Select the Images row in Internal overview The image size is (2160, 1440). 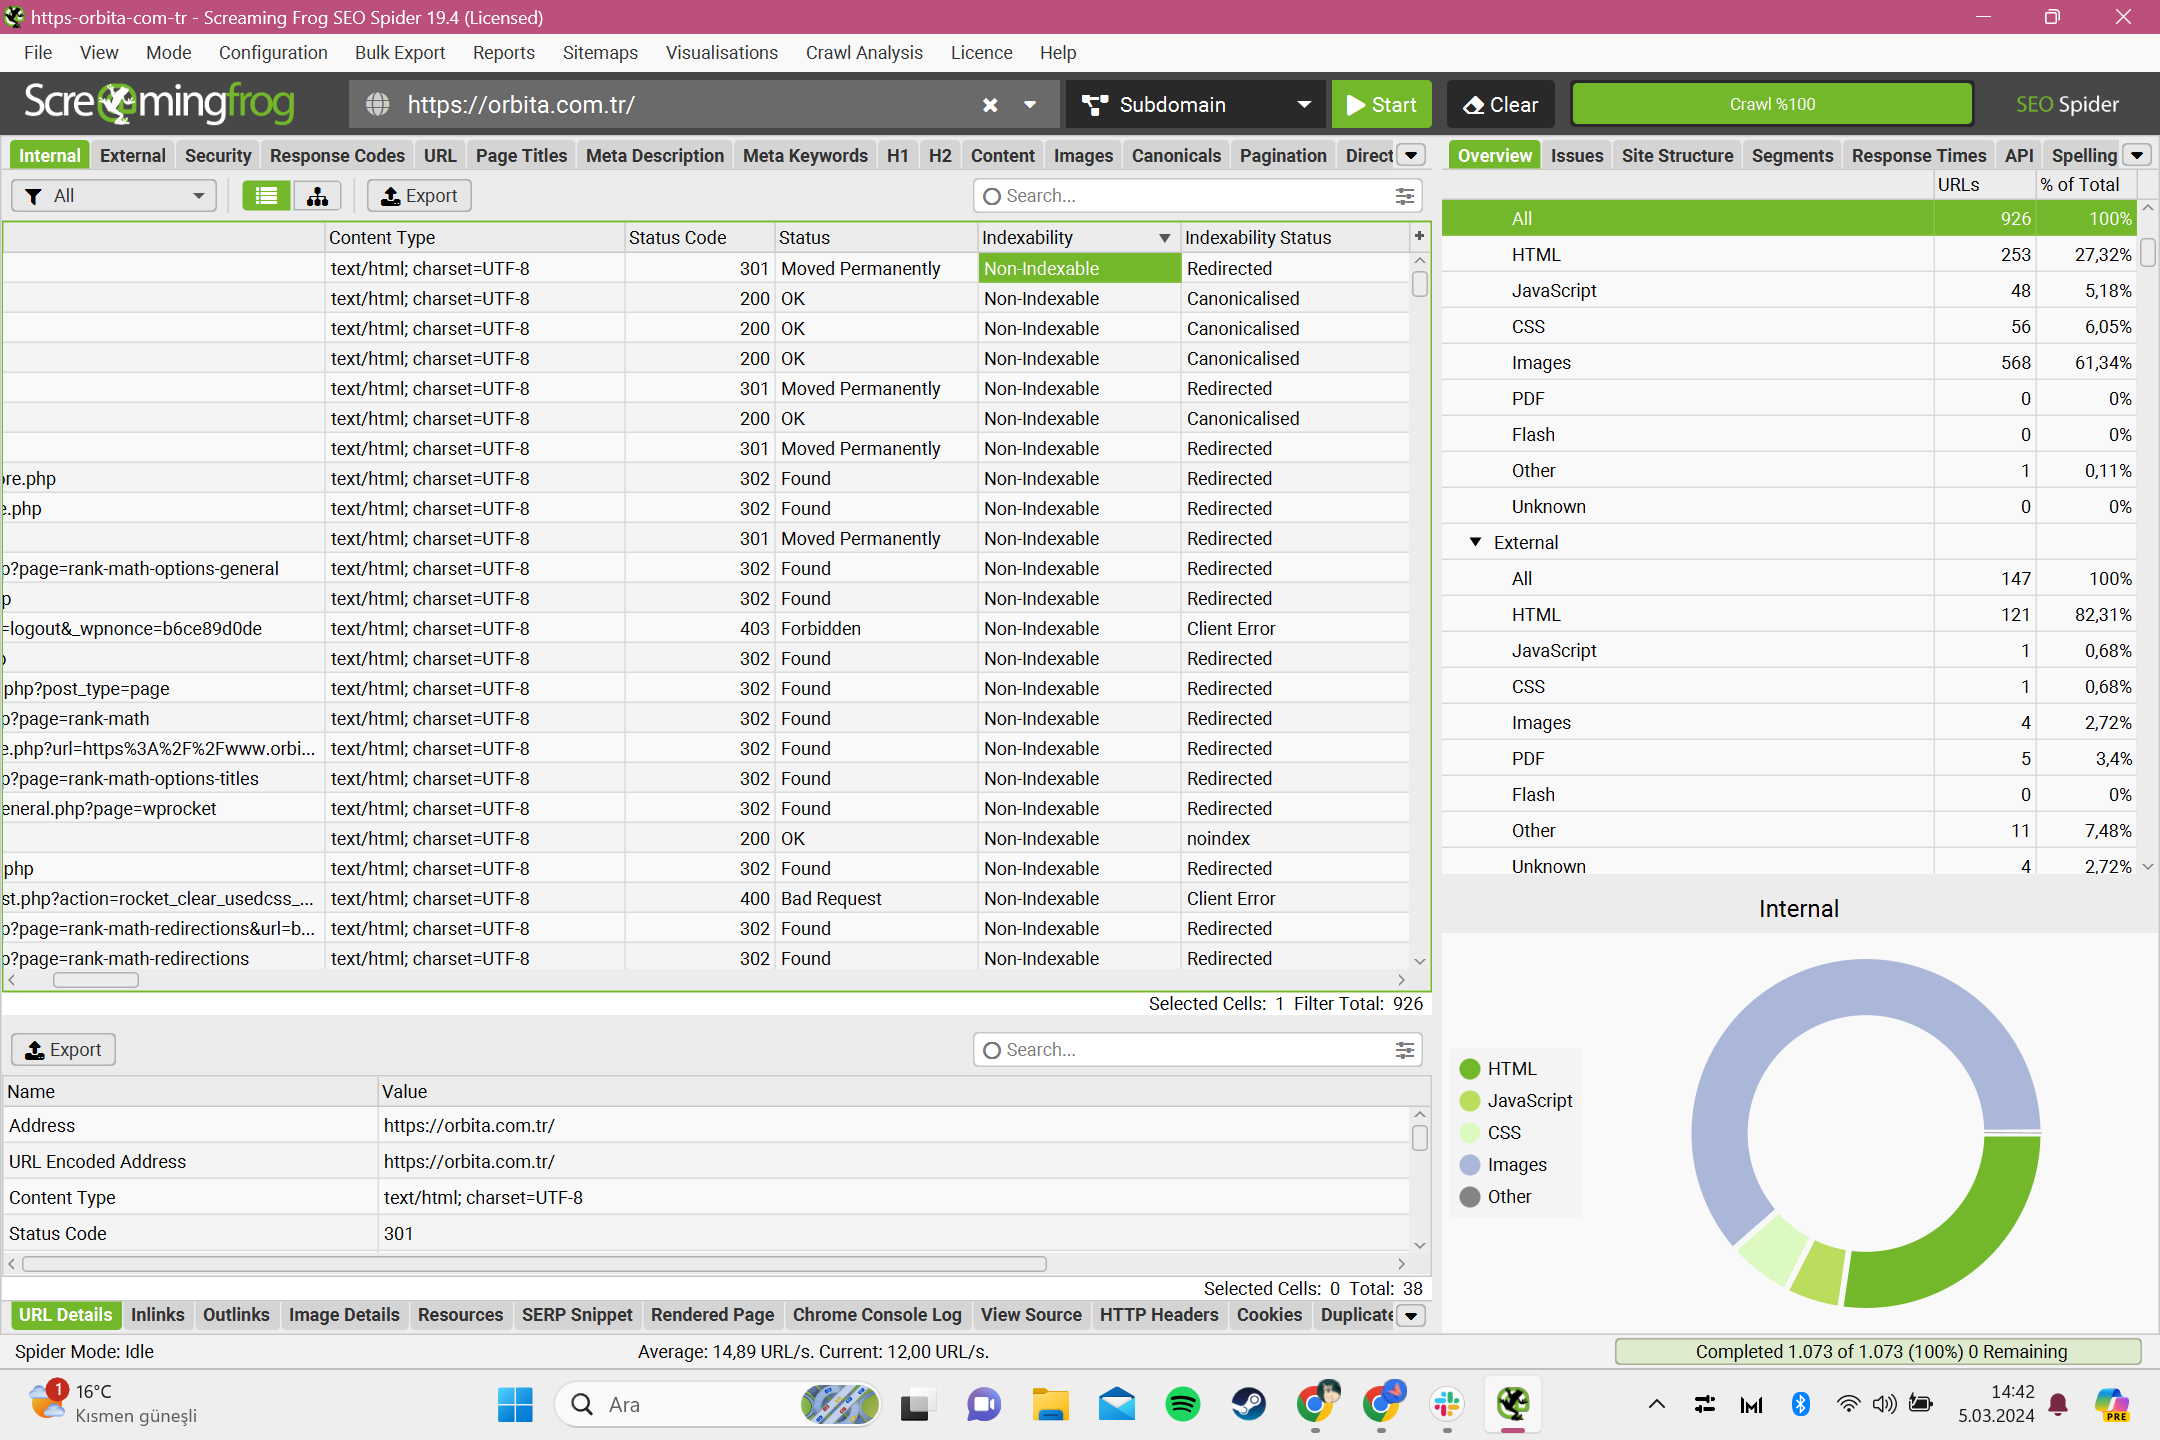1789,363
